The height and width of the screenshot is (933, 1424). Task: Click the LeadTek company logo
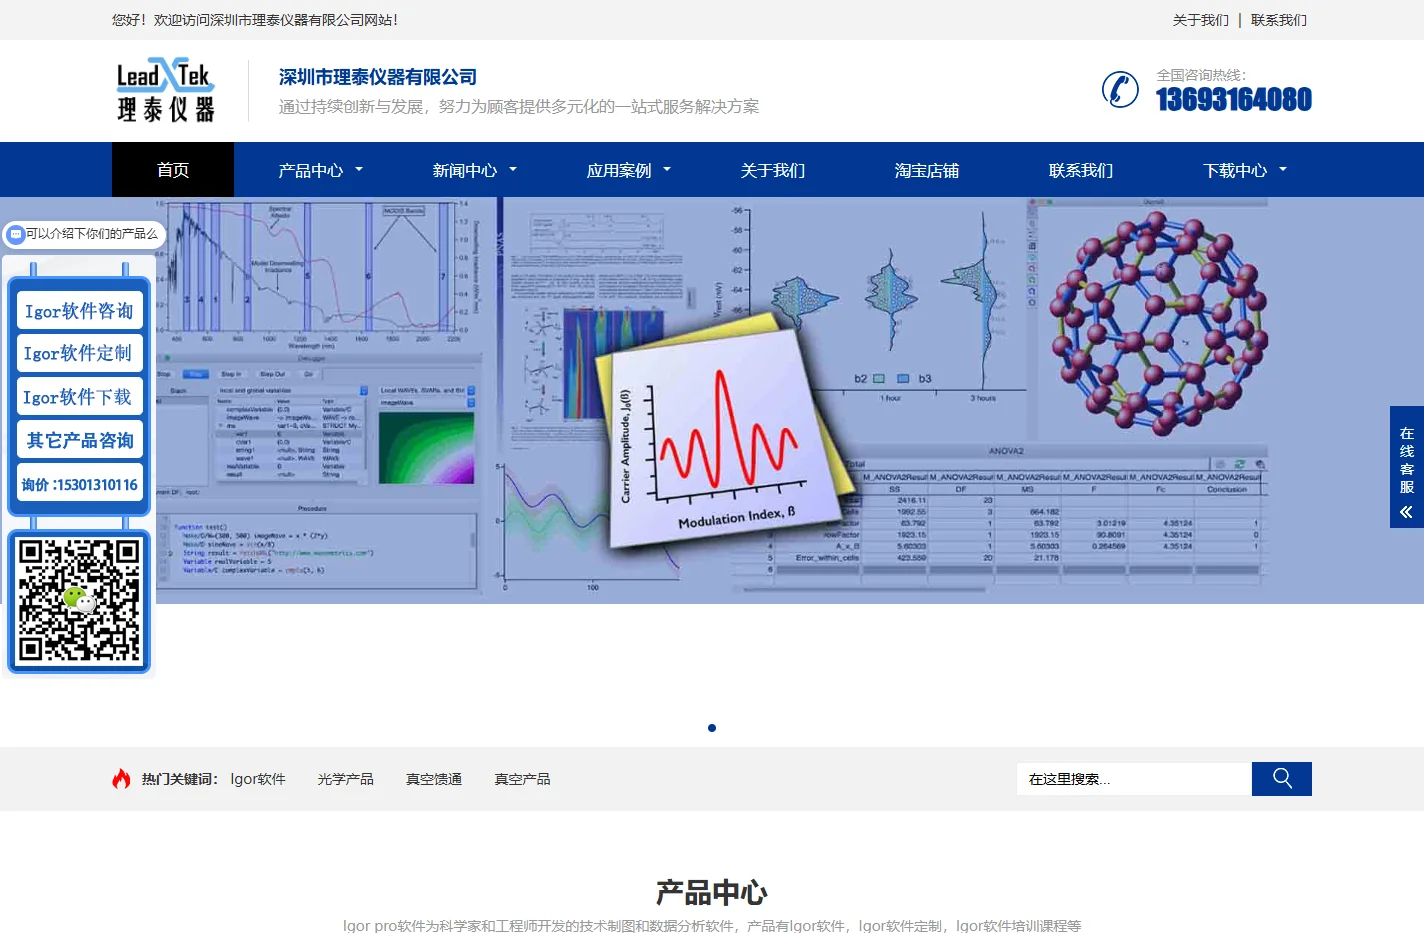point(166,90)
